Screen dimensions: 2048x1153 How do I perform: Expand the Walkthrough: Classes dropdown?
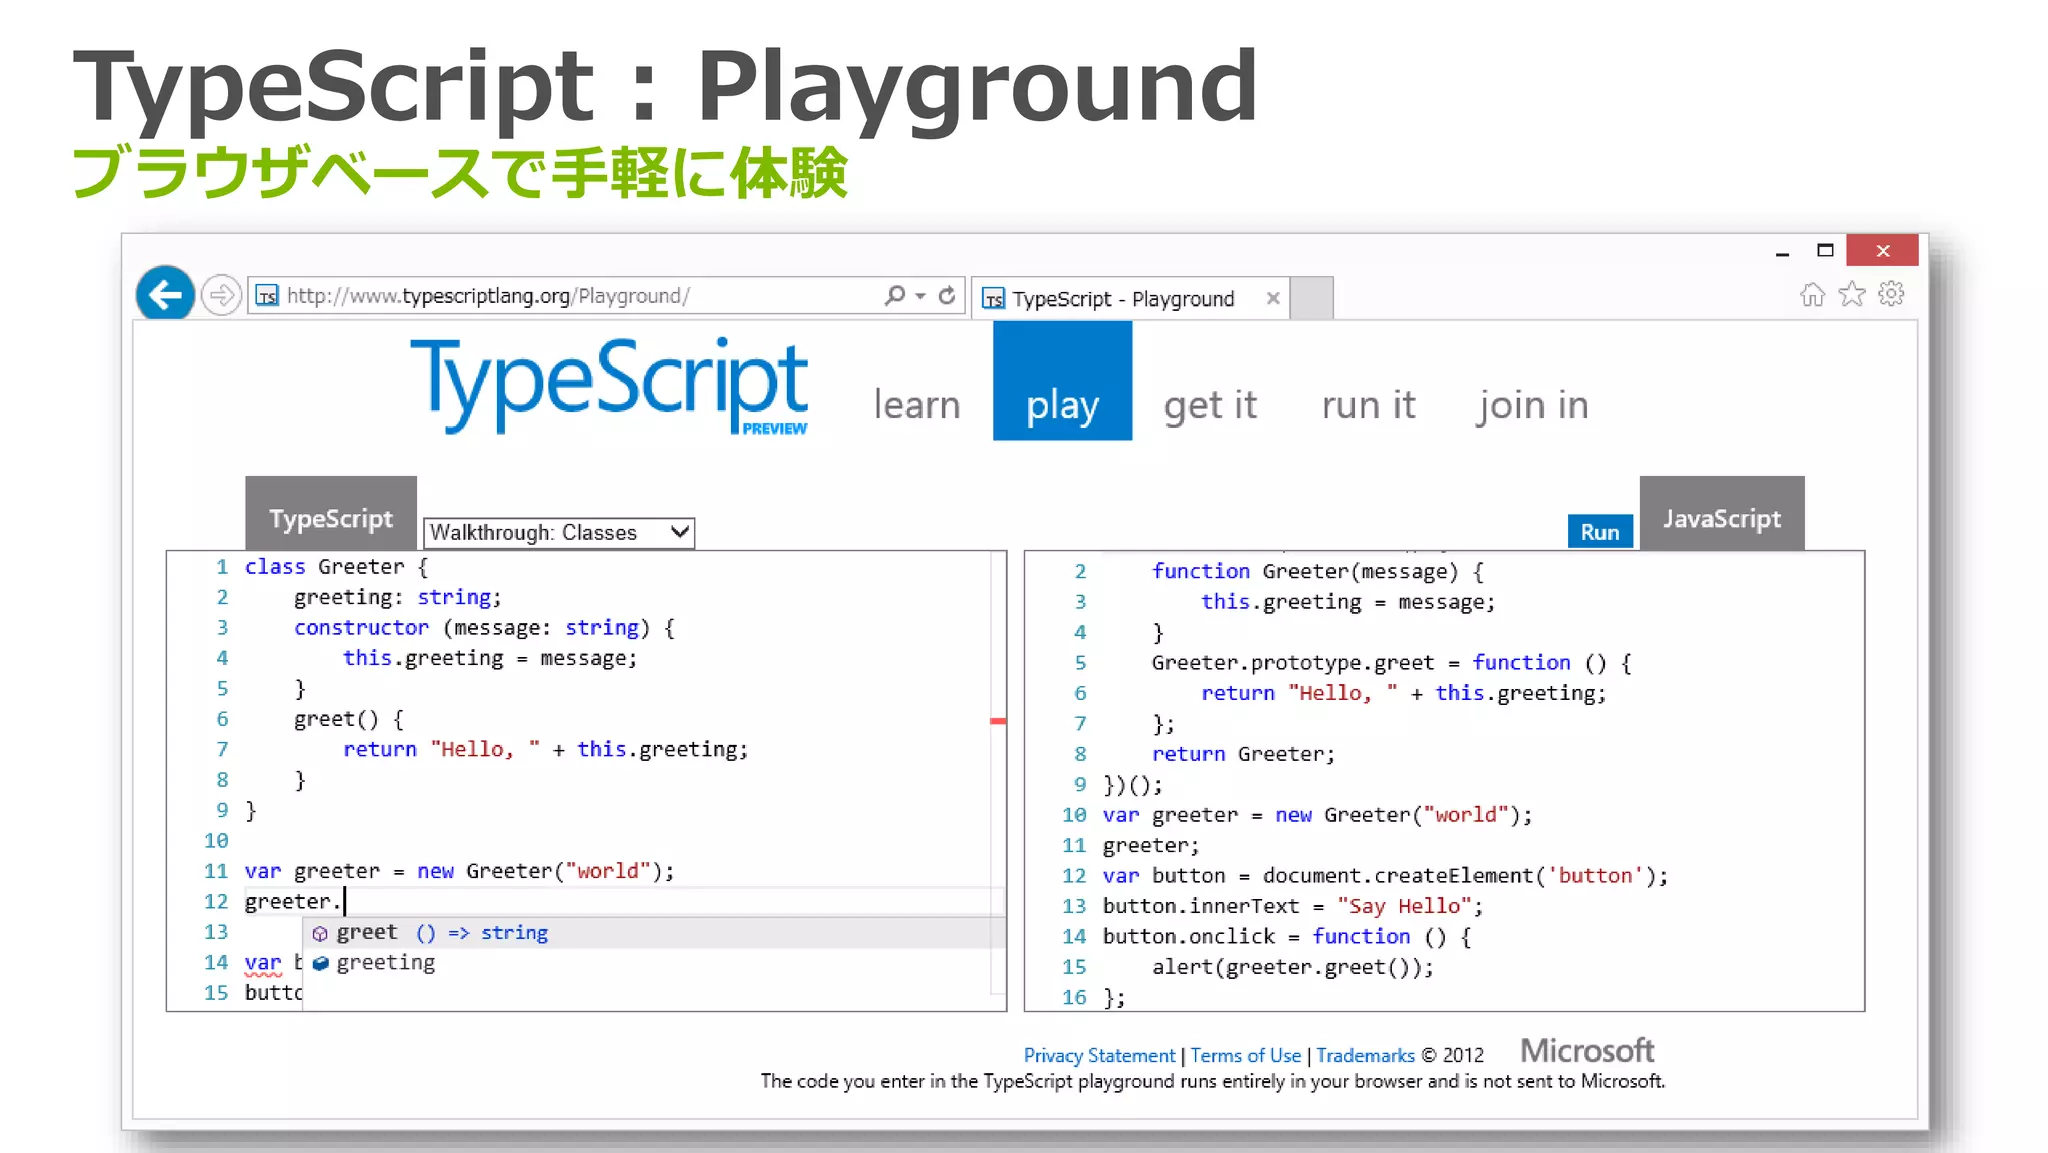coord(559,532)
